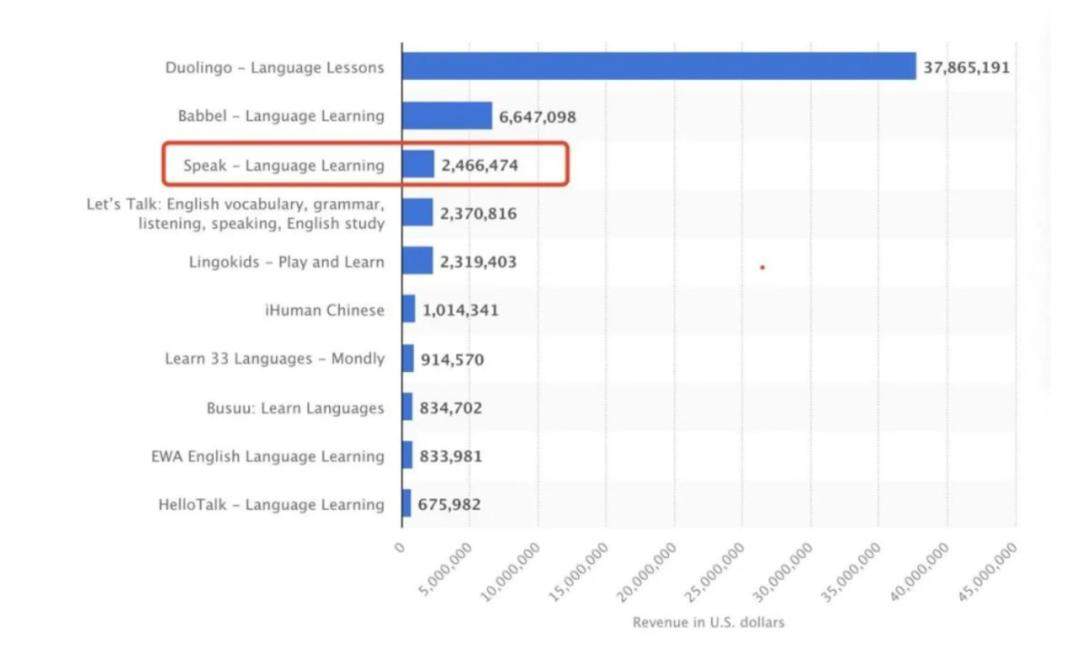Screen dimensions: 1080x655
Task: Click the value 833,981
Action: [450, 456]
